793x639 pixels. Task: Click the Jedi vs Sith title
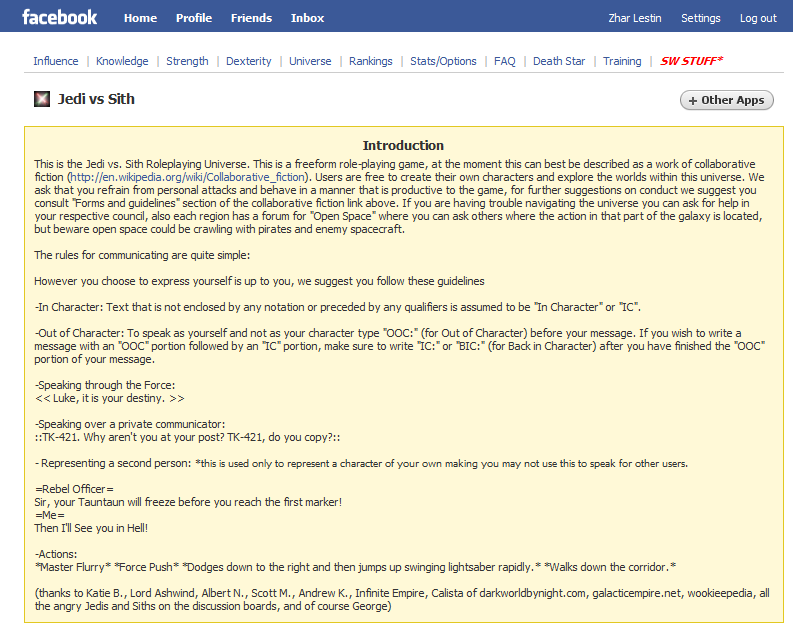(x=96, y=99)
